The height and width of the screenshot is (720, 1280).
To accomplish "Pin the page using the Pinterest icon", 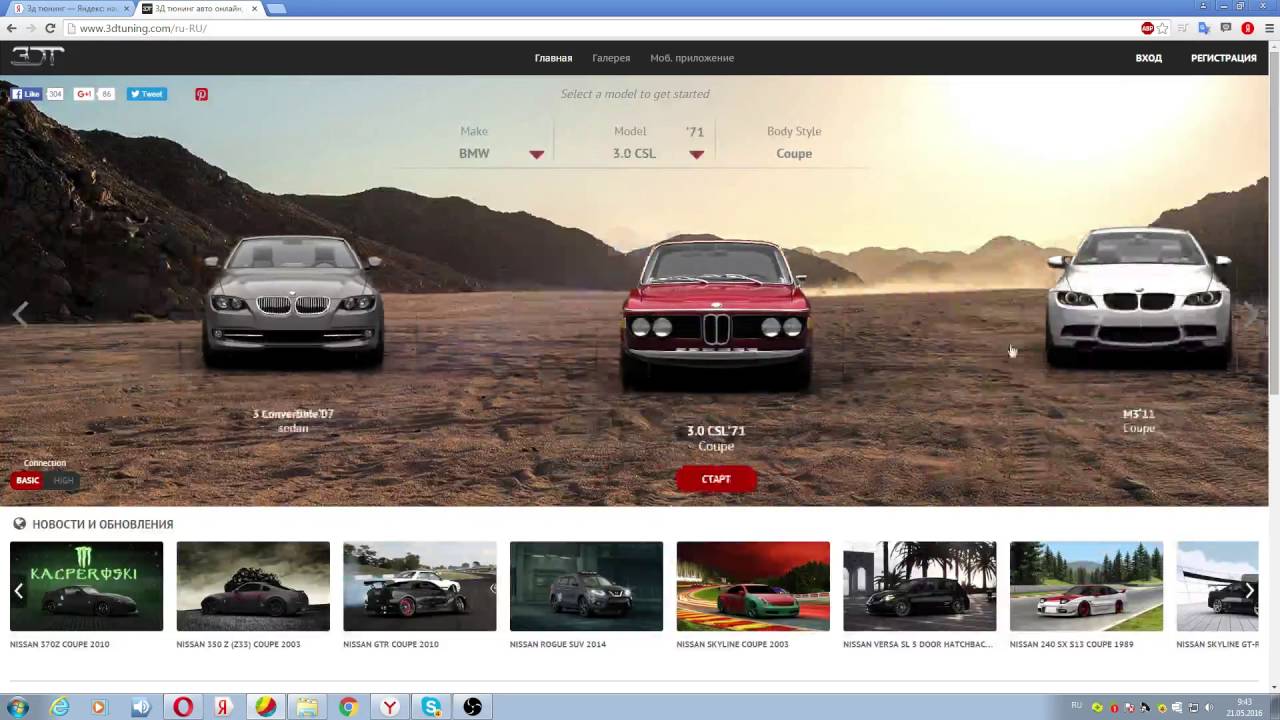I will [x=201, y=94].
